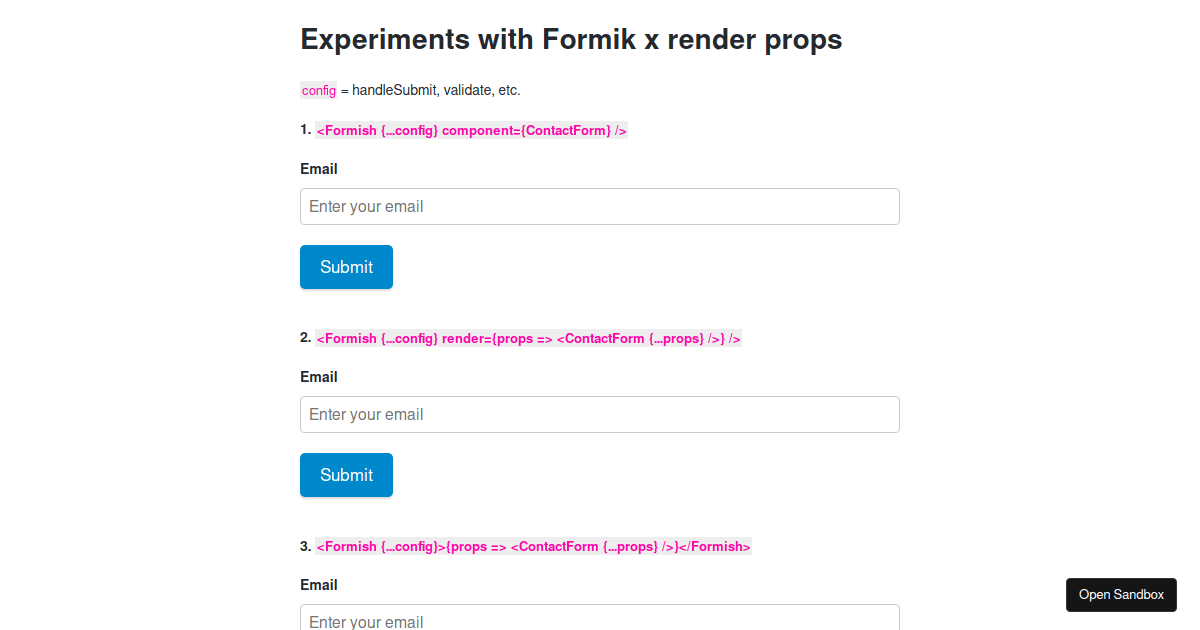Click the list number 1 marker

click(305, 129)
